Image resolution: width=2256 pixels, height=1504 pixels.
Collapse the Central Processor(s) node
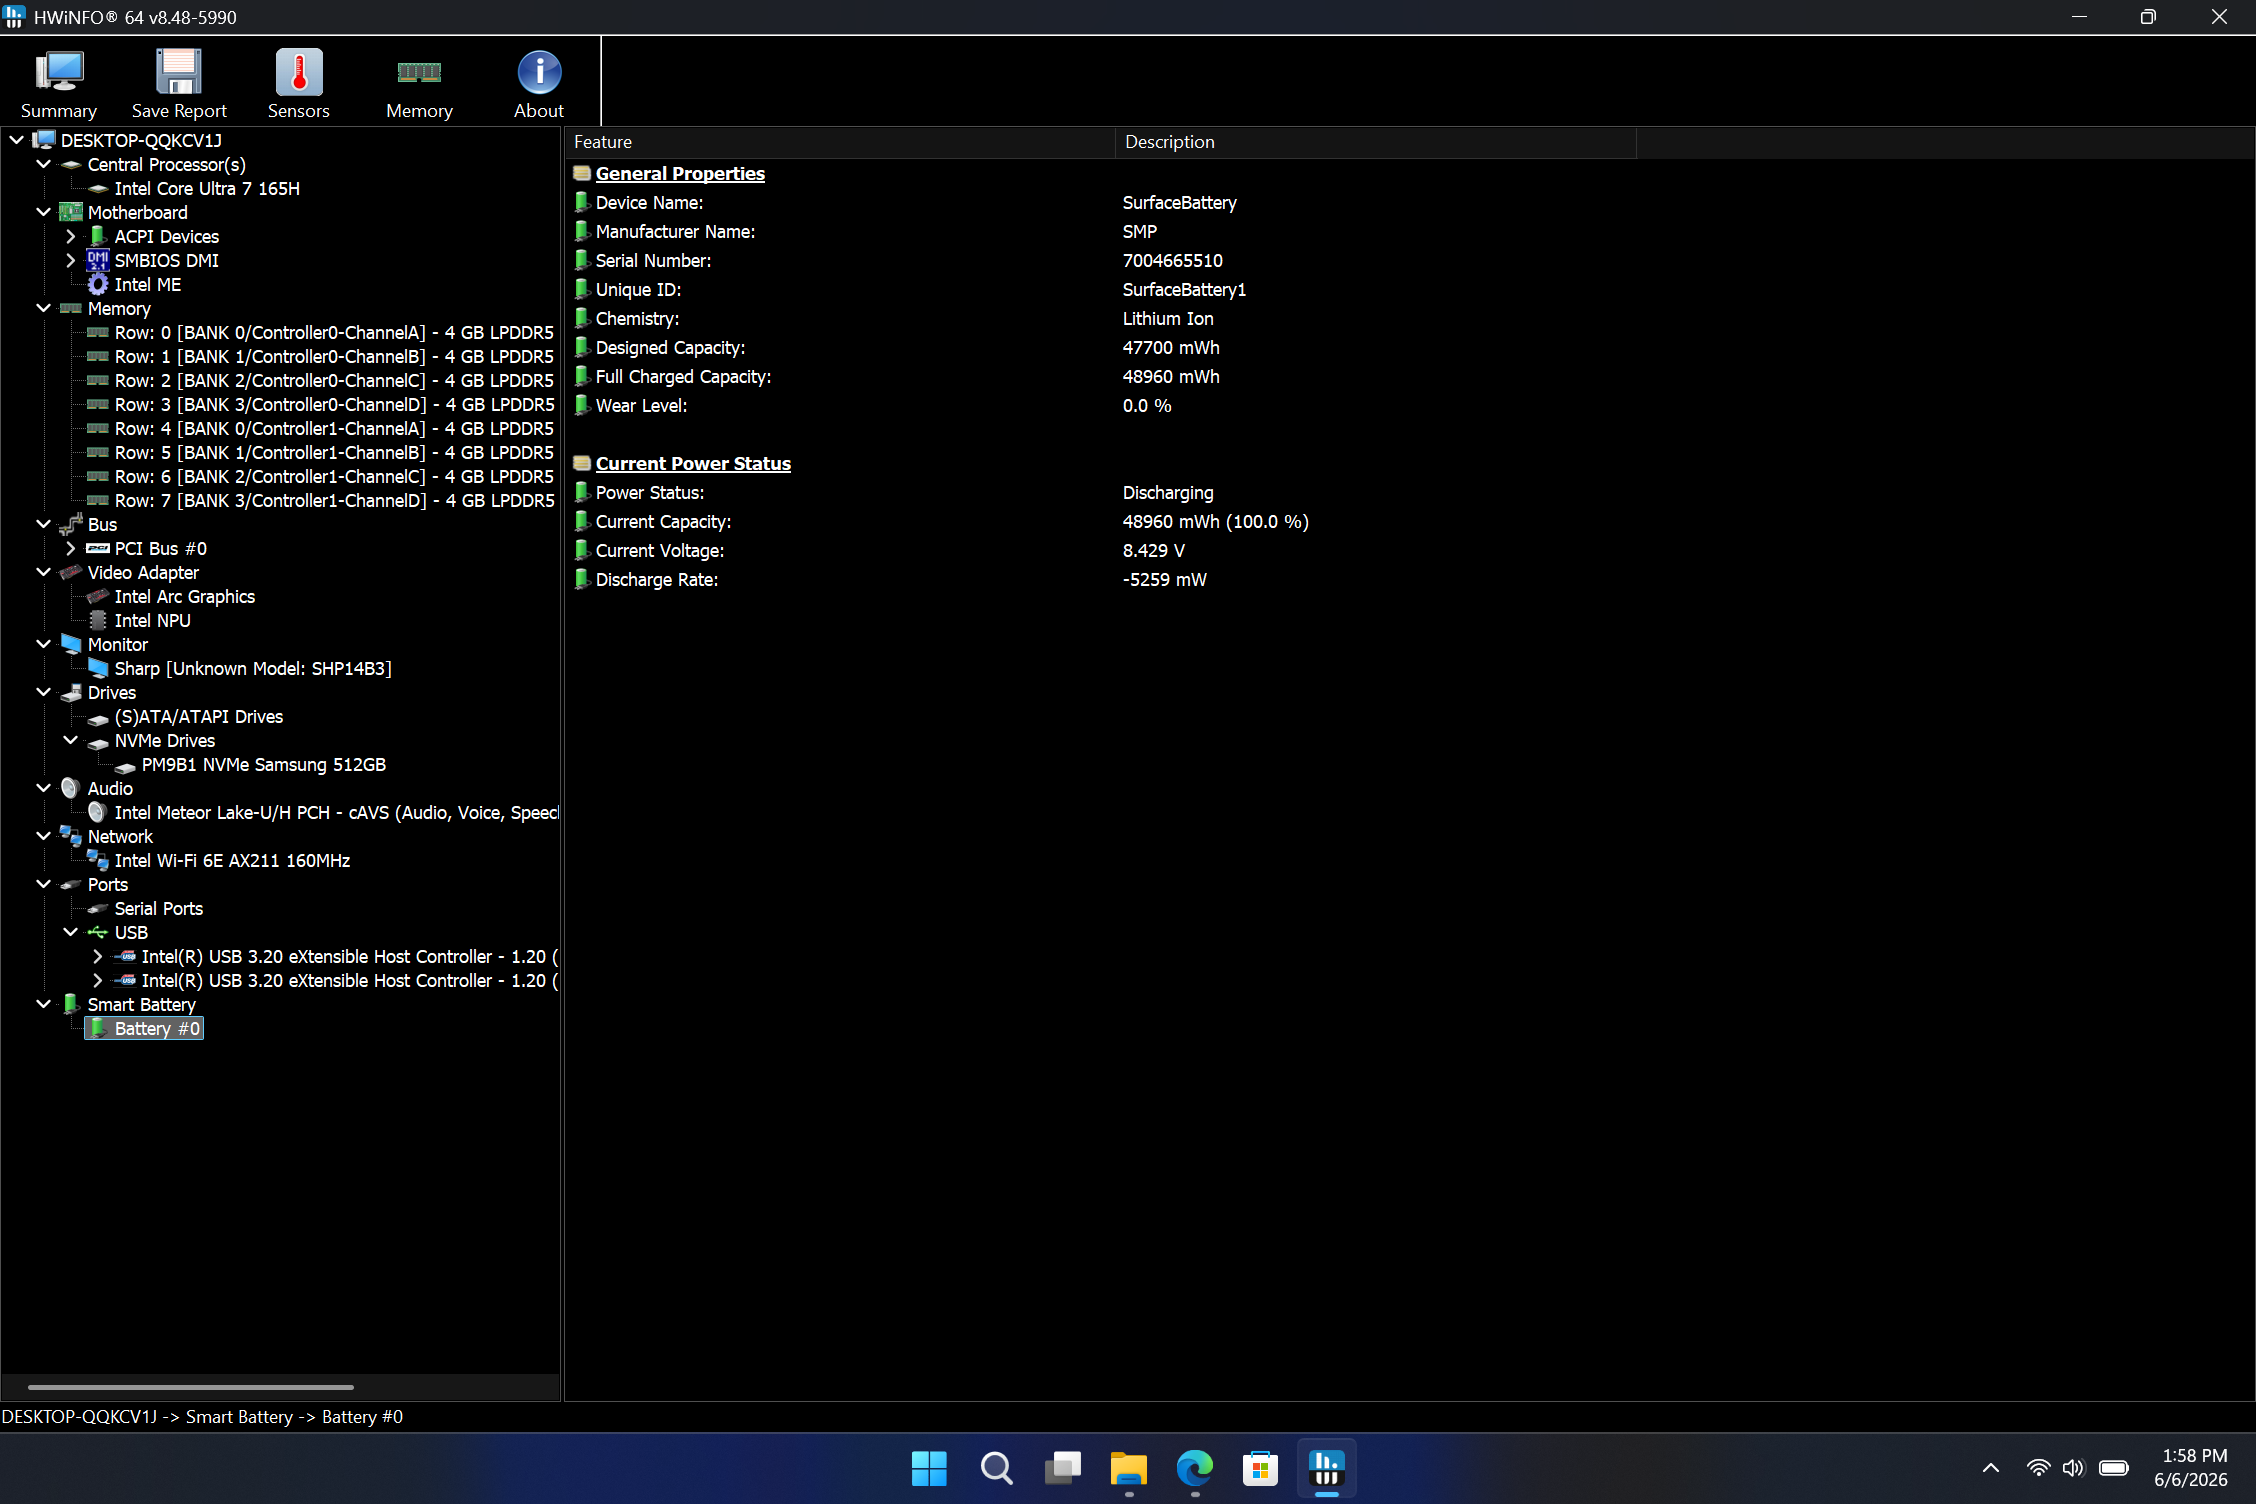coord(44,164)
